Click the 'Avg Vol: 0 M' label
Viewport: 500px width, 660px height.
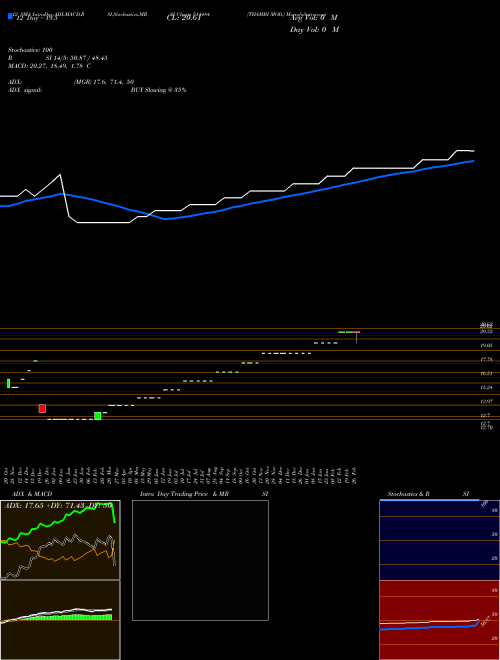click(x=314, y=18)
